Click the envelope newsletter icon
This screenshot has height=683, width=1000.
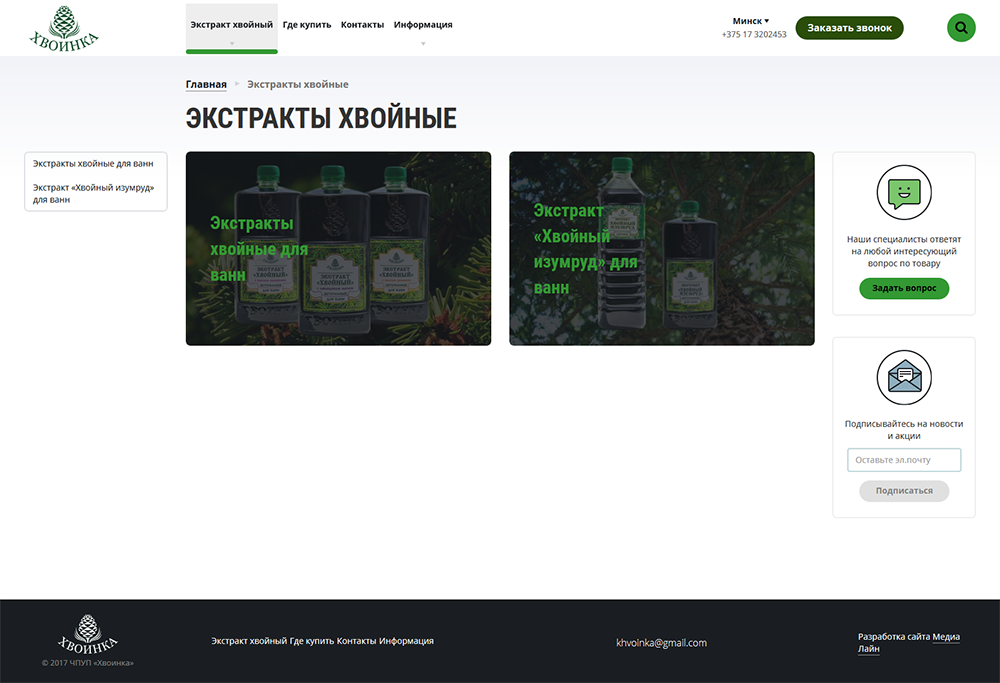click(x=904, y=378)
